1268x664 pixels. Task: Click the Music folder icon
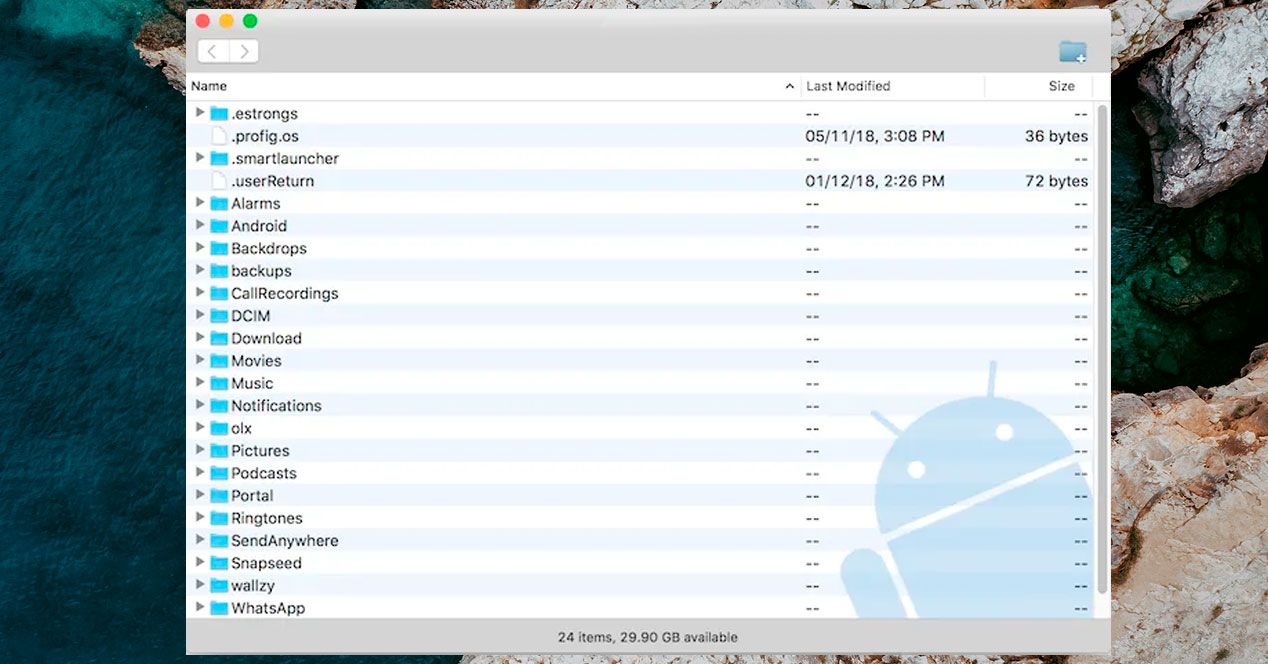[x=219, y=383]
